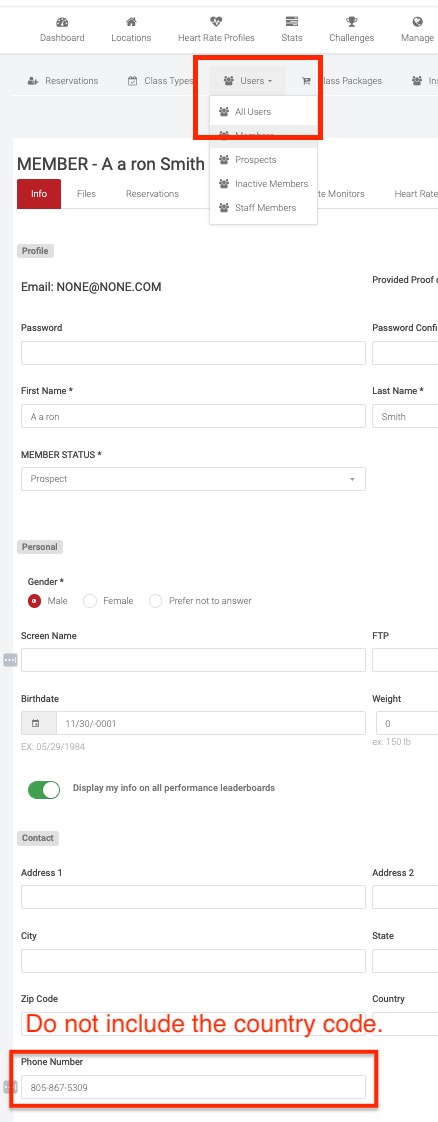Viewport: 438px width, 1122px height.
Task: Select the Male gender radio button
Action: [x=34, y=601]
